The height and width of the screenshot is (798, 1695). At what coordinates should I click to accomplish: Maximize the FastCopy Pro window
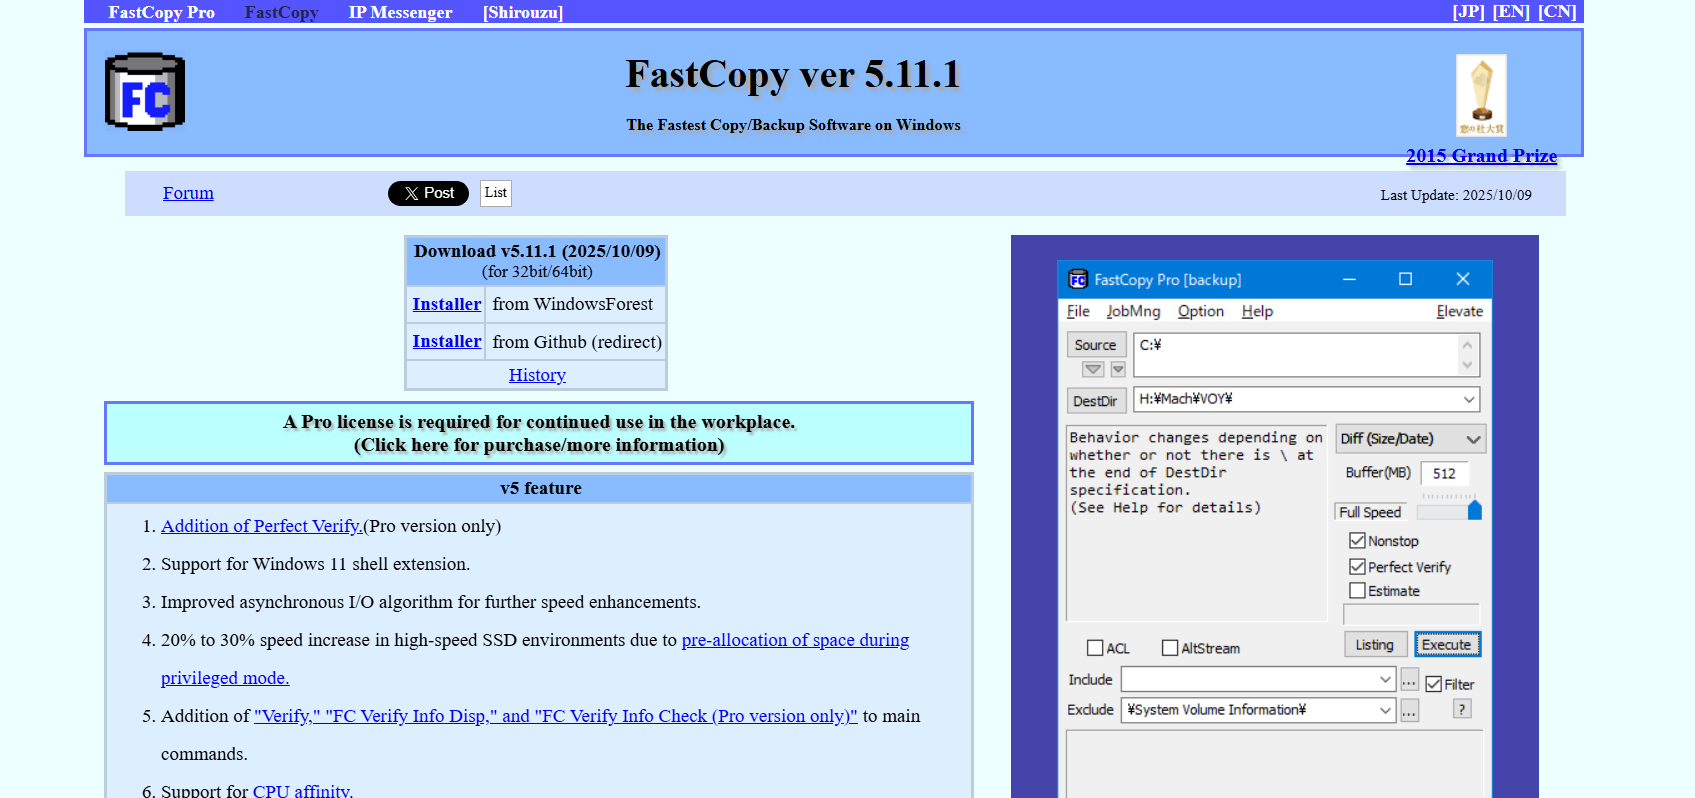click(1405, 279)
